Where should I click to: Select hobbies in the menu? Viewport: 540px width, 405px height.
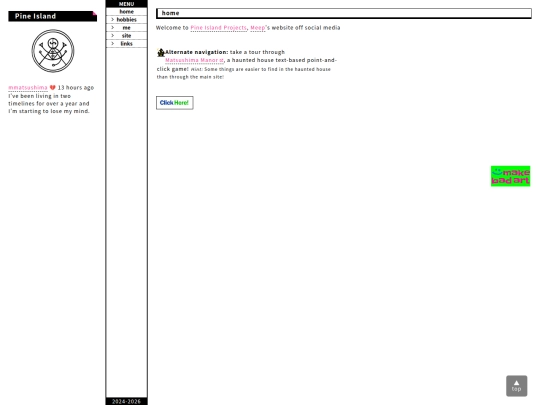[126, 20]
